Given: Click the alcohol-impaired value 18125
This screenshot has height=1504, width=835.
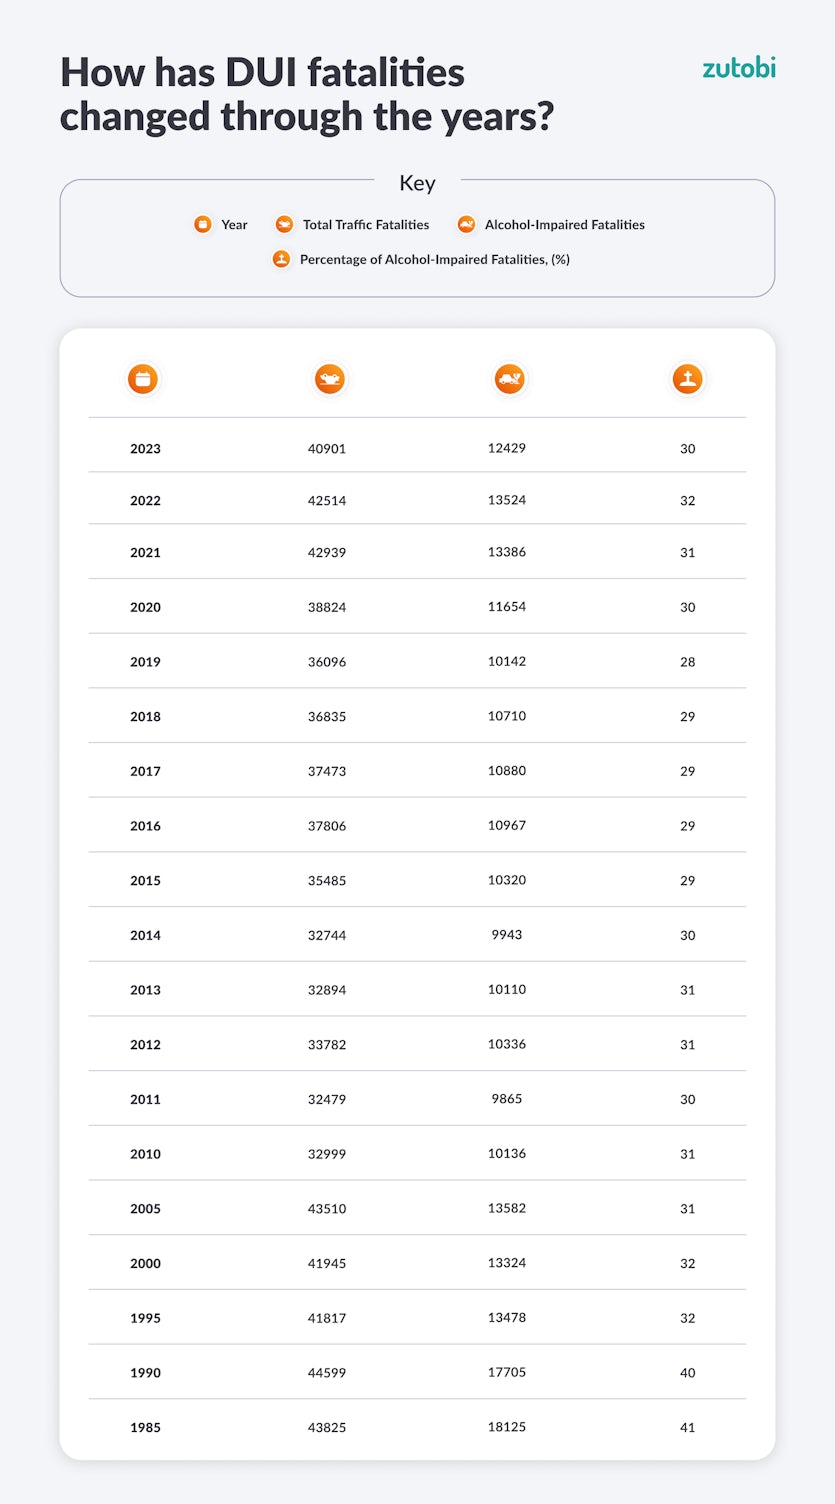Looking at the screenshot, I should [507, 1427].
